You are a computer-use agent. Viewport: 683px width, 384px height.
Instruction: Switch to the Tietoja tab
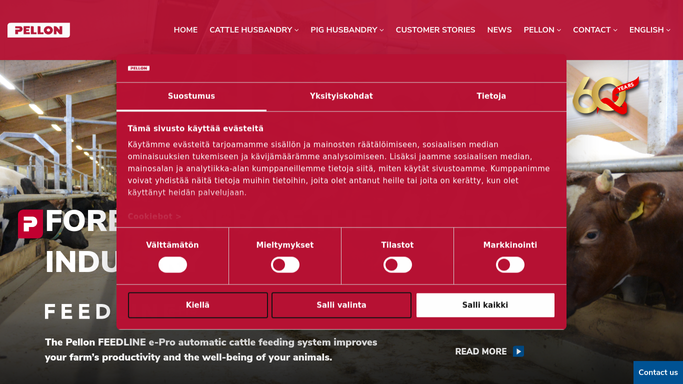491,96
